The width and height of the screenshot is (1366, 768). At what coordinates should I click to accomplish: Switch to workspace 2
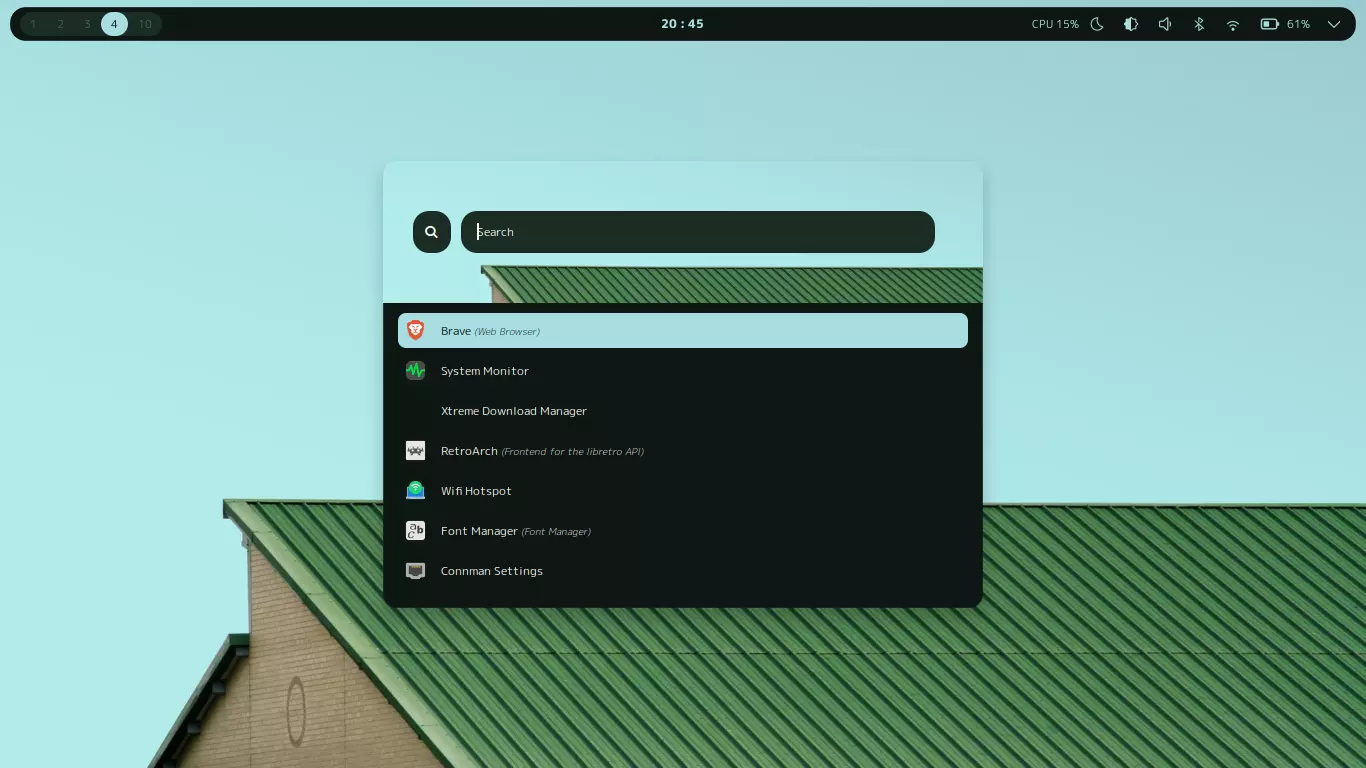pyautogui.click(x=60, y=24)
